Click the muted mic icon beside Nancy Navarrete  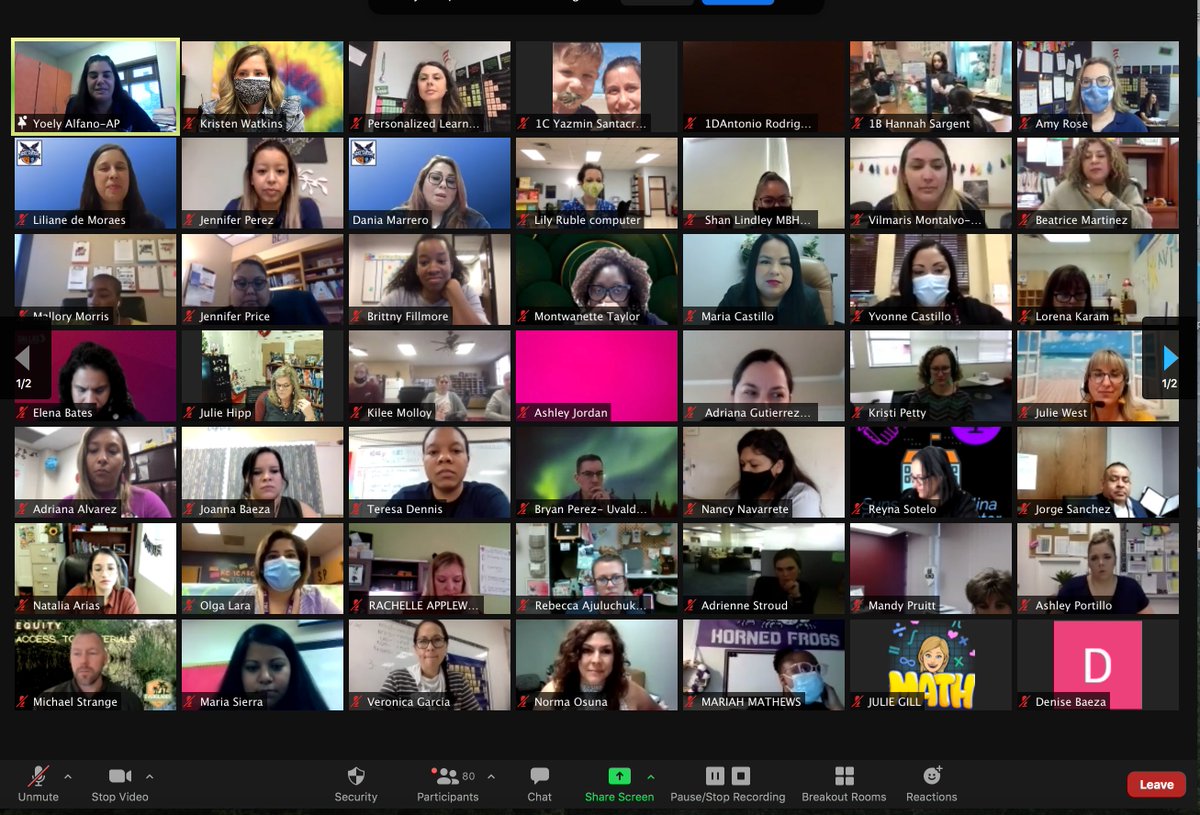[x=690, y=509]
